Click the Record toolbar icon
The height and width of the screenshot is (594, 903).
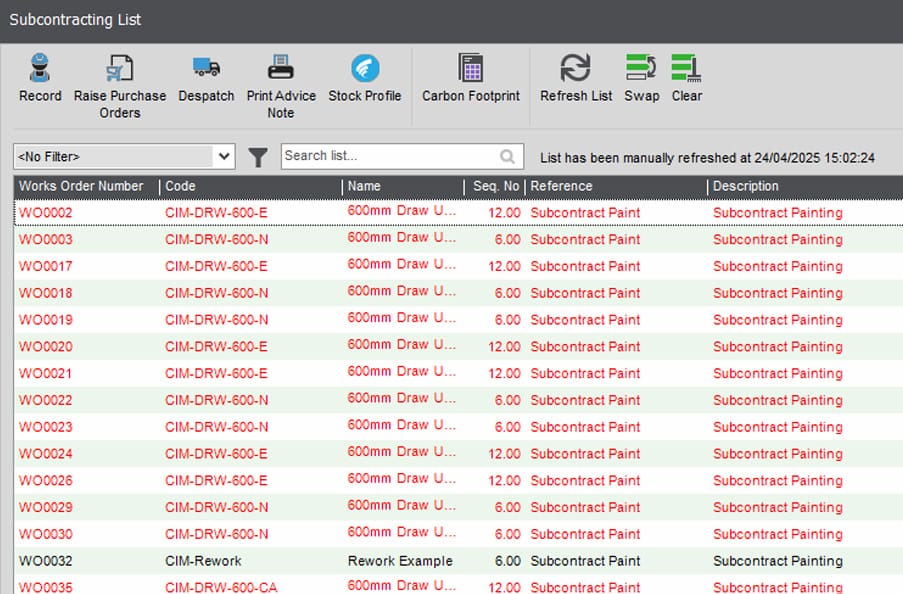tap(40, 68)
